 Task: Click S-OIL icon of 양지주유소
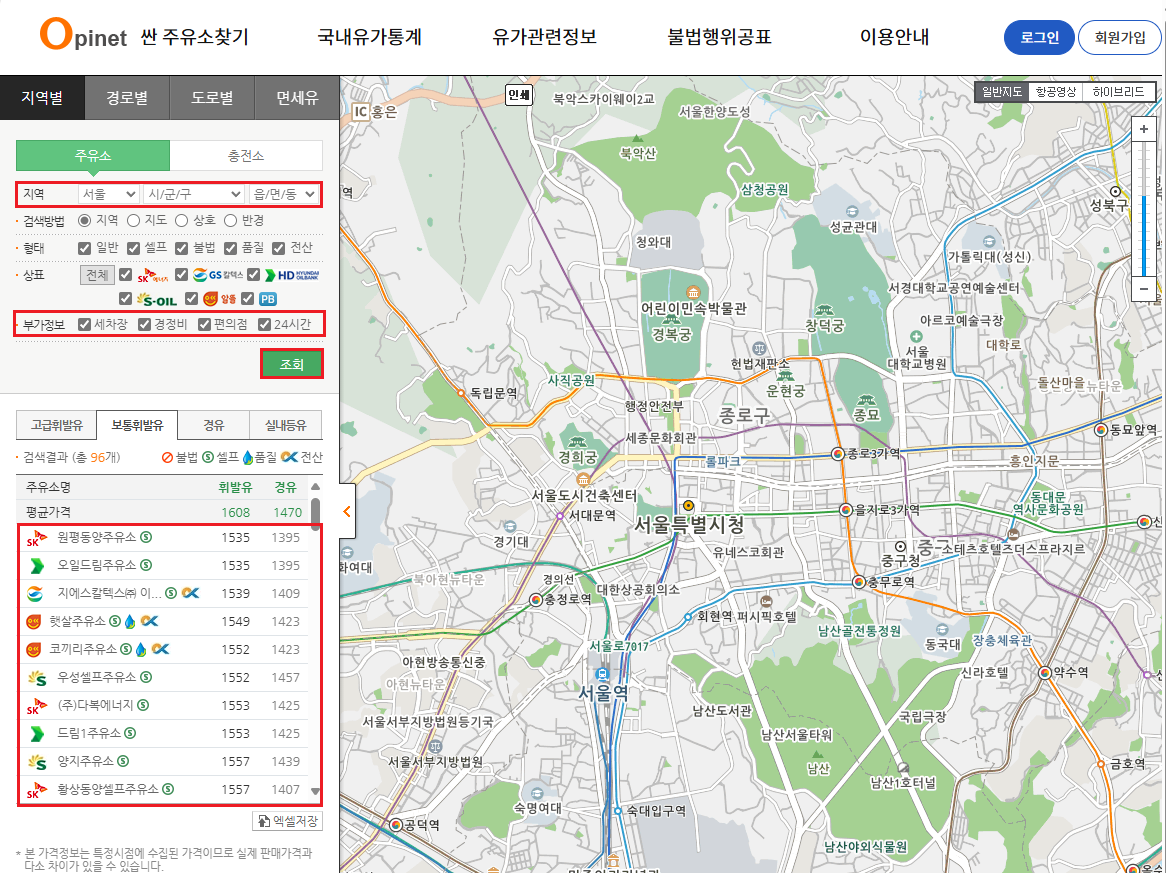(x=36, y=761)
